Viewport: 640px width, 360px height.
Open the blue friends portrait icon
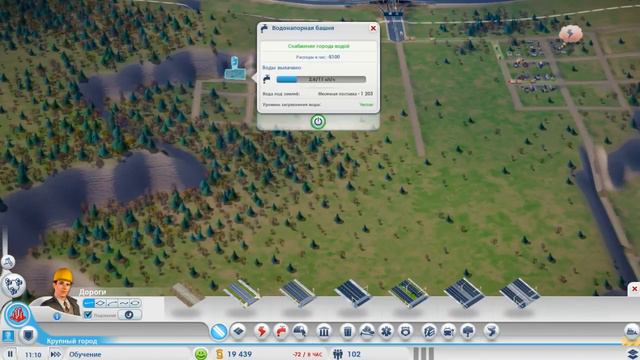pyautogui.click(x=8, y=336)
